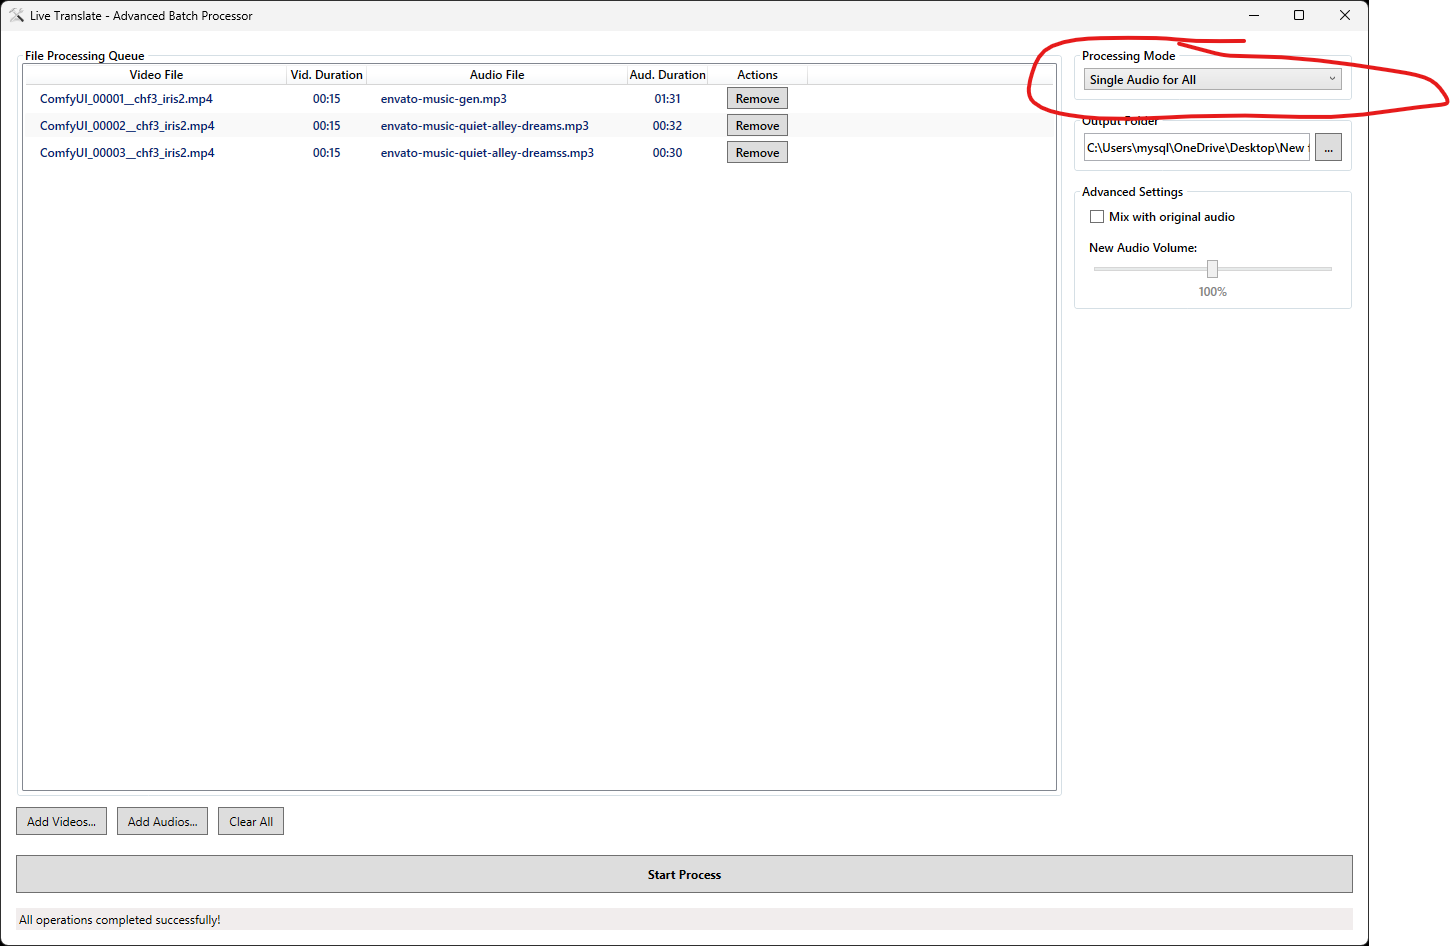Enable Mix with original audio checkbox
The image size is (1453, 946).
pos(1097,217)
